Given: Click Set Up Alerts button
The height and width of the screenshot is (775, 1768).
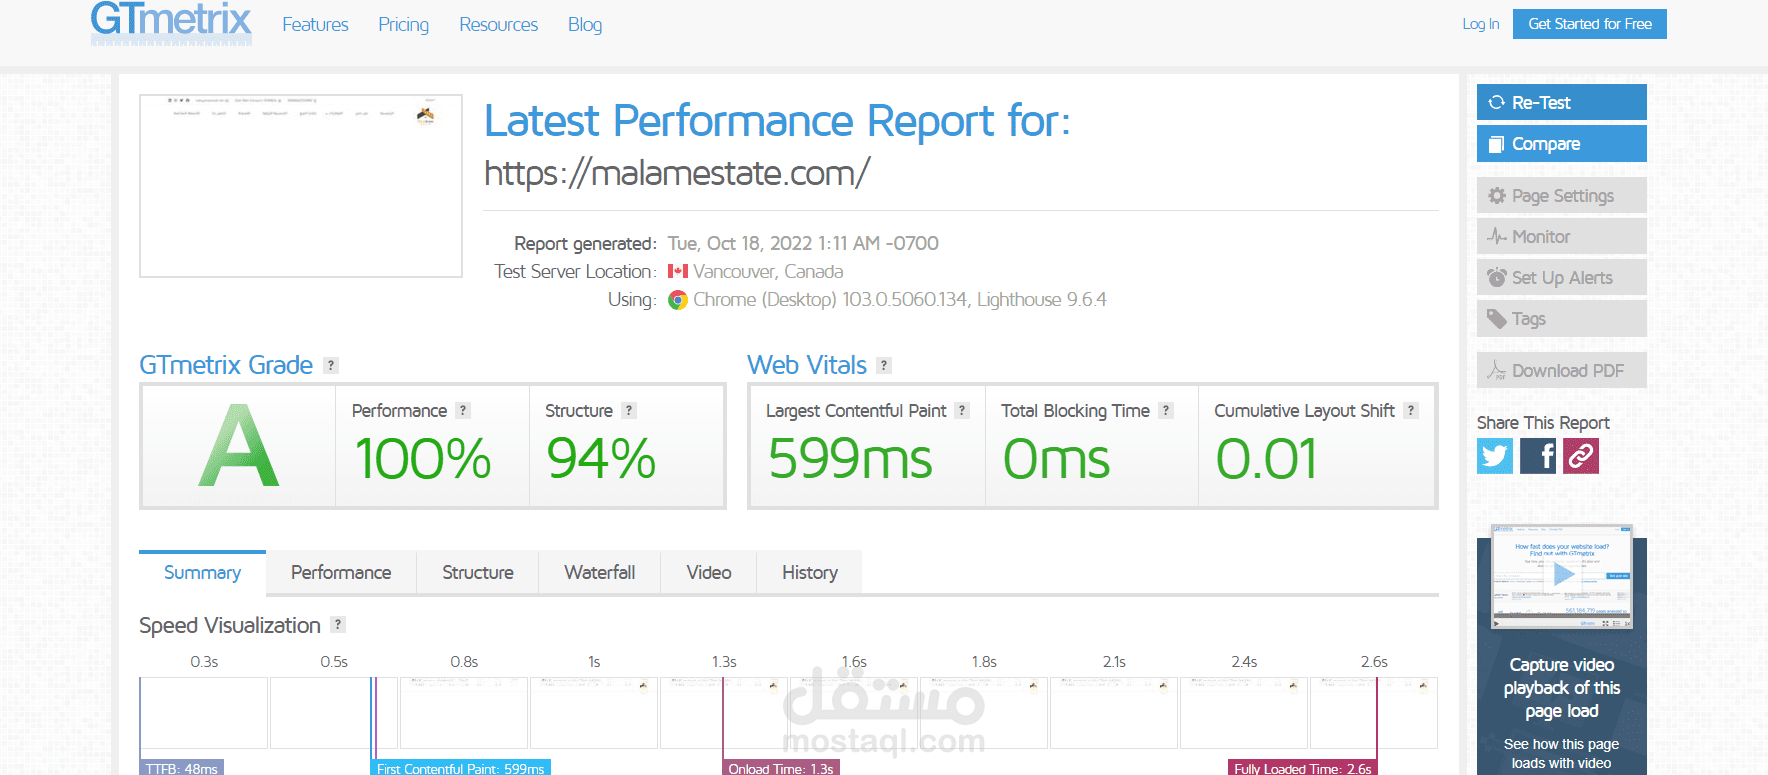Looking at the screenshot, I should pyautogui.click(x=1562, y=278).
